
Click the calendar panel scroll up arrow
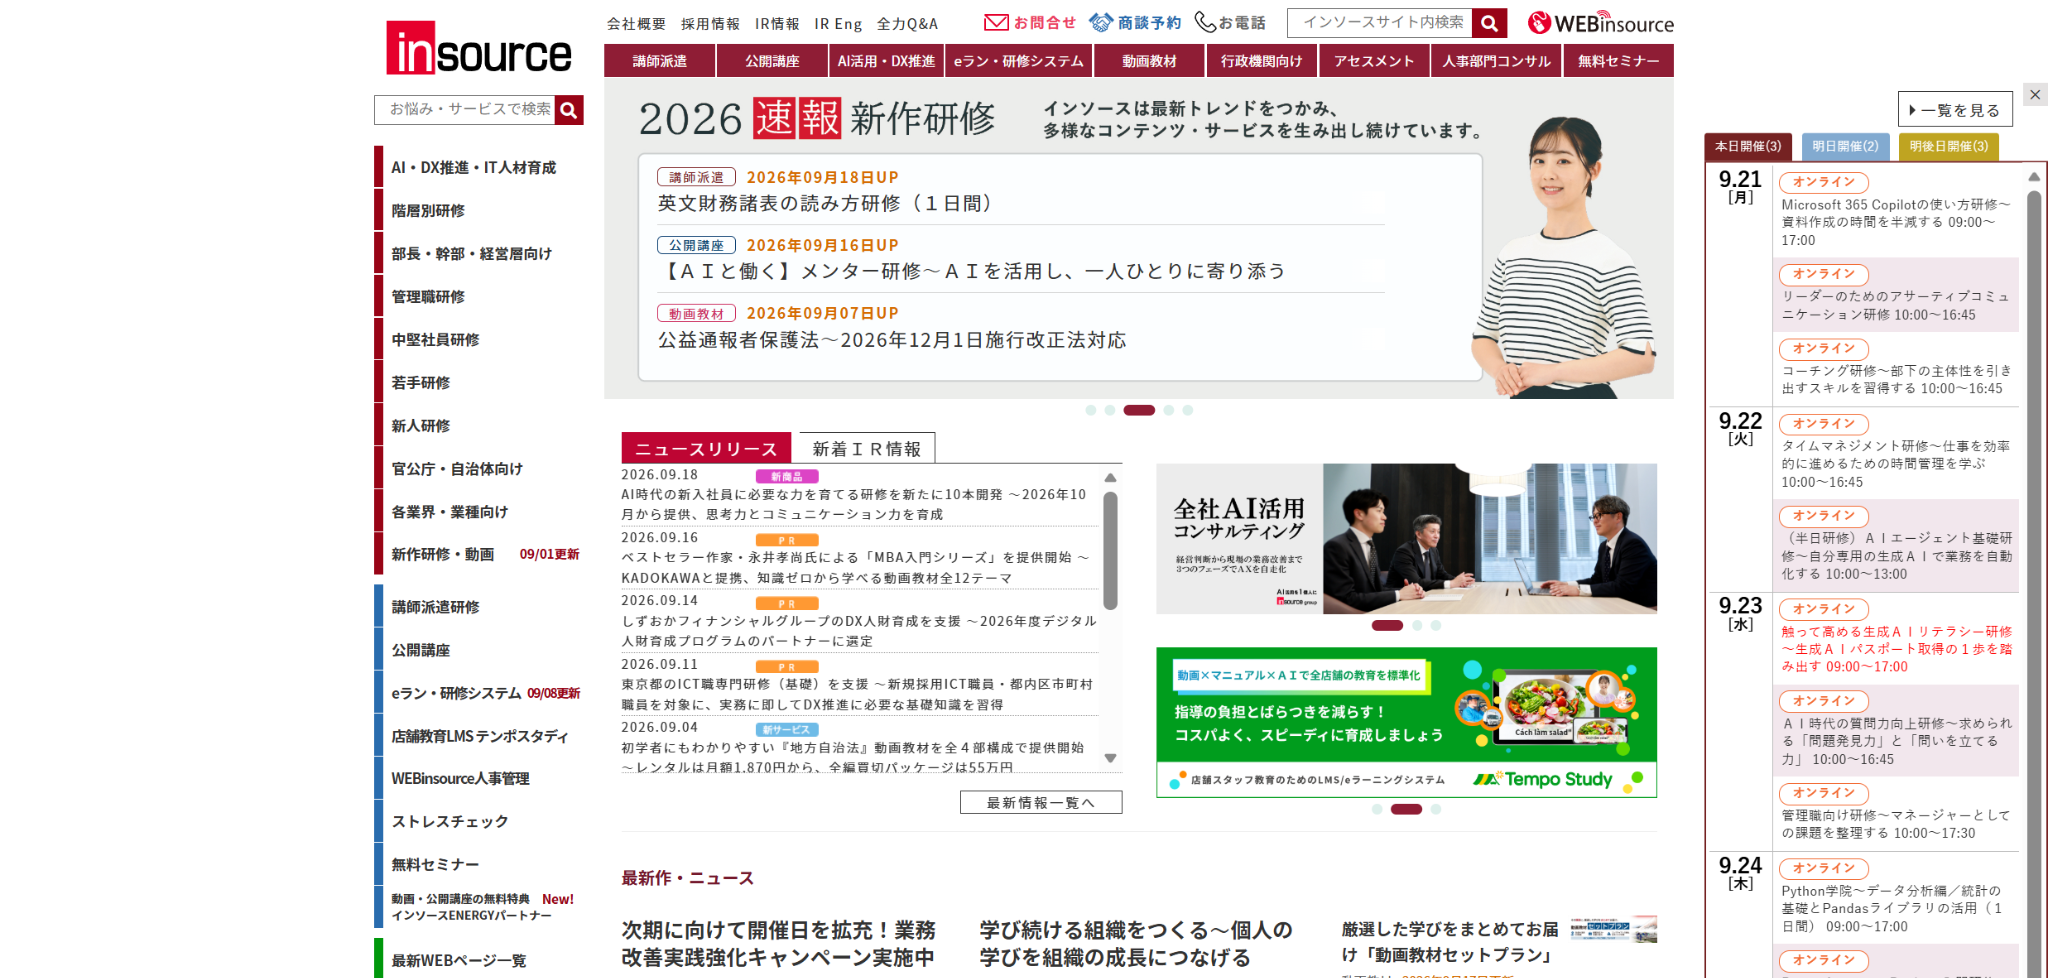pyautogui.click(x=2034, y=177)
